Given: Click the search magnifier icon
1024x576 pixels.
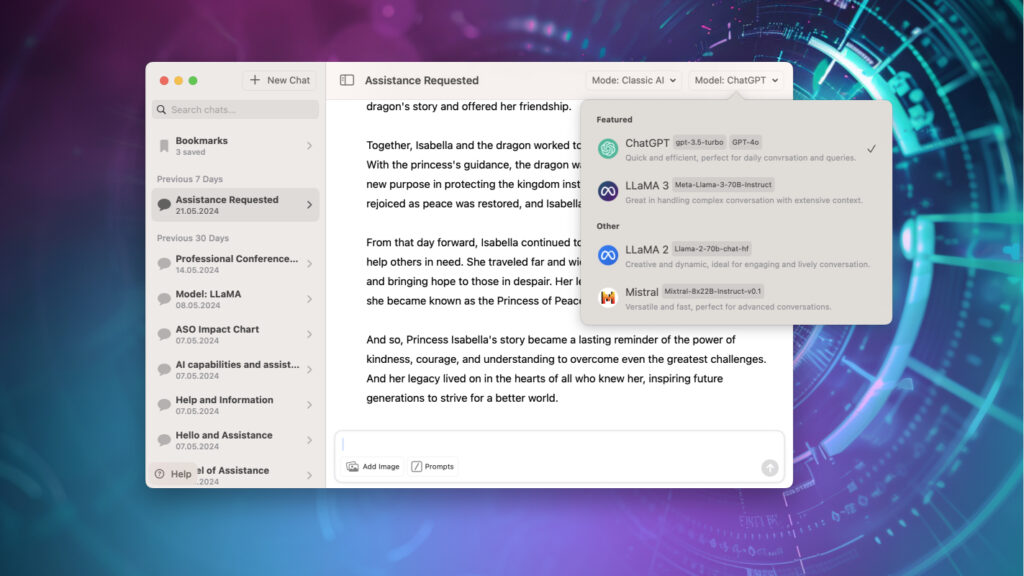Looking at the screenshot, I should pyautogui.click(x=161, y=110).
